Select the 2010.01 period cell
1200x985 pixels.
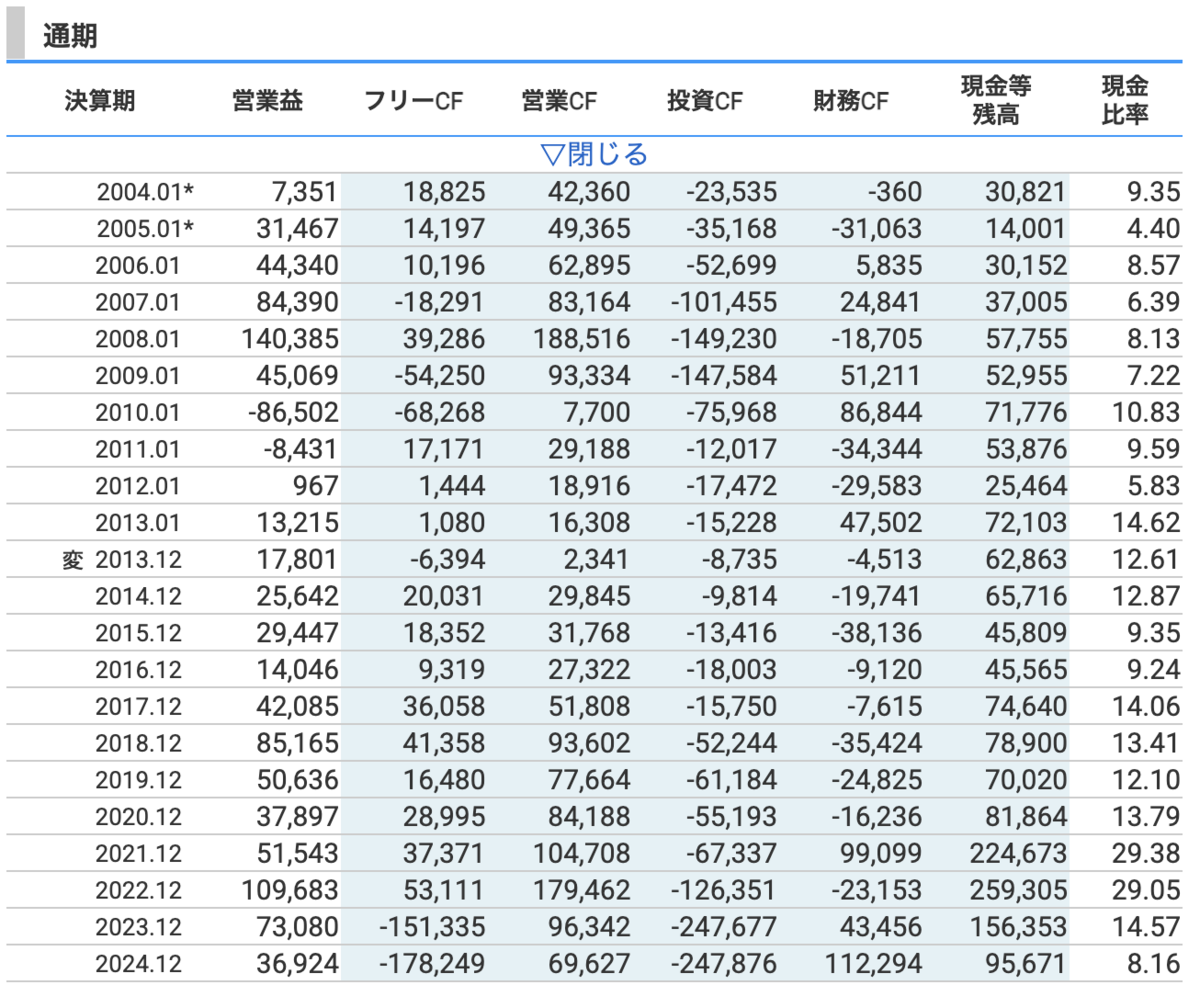[x=138, y=412]
